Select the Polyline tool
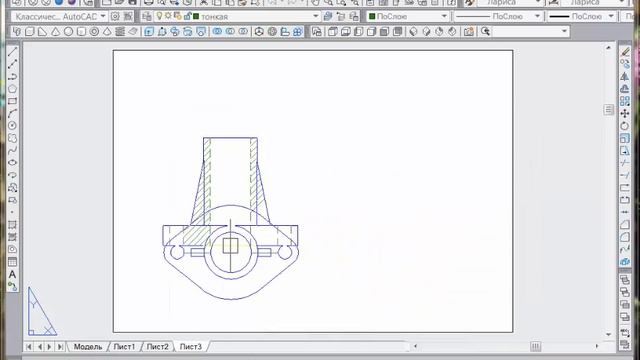640x360 pixels. coord(12,77)
